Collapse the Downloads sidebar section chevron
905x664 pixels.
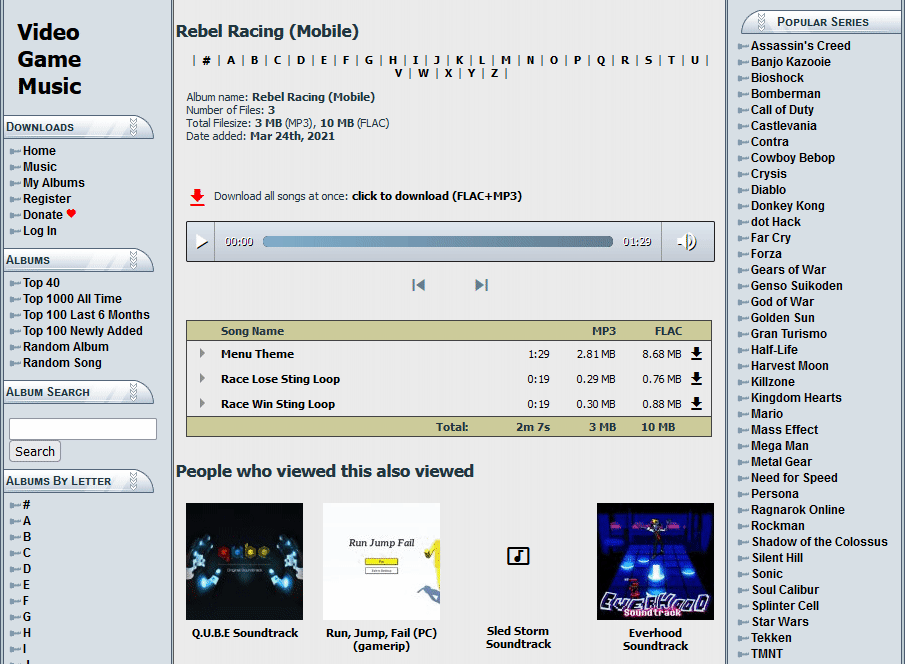coord(133,126)
